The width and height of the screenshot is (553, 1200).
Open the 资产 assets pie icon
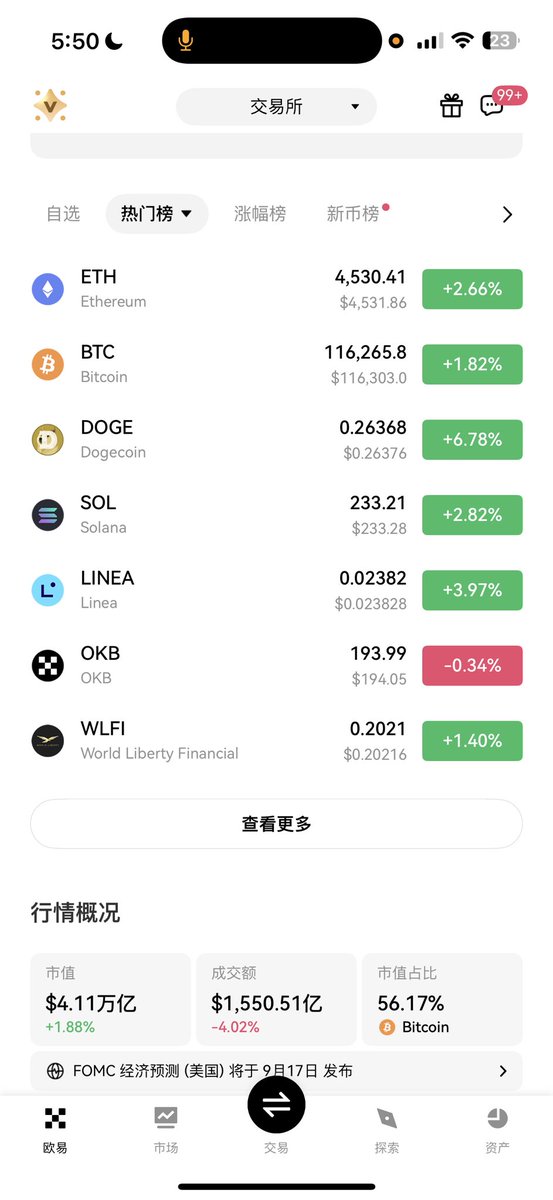pyautogui.click(x=497, y=1118)
